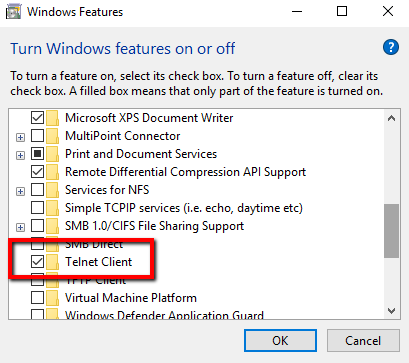Click the scrollbar down arrow
This screenshot has width=409, height=363.
click(392, 311)
